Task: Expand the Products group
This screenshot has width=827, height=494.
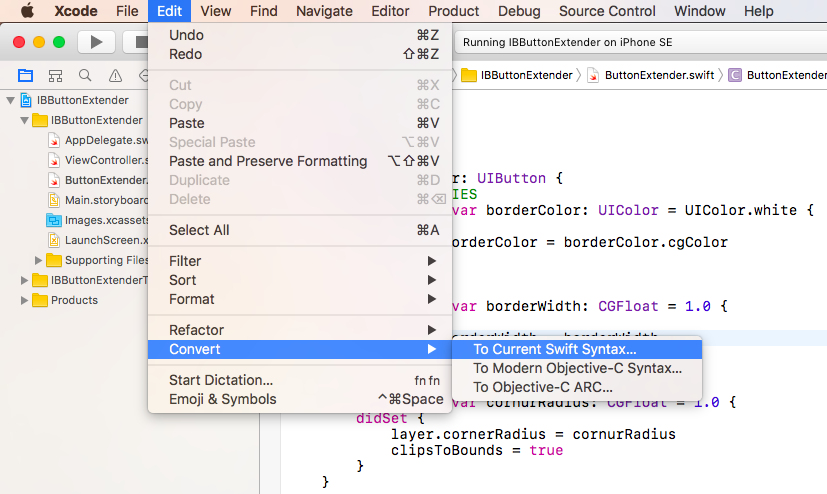Action: [24, 301]
